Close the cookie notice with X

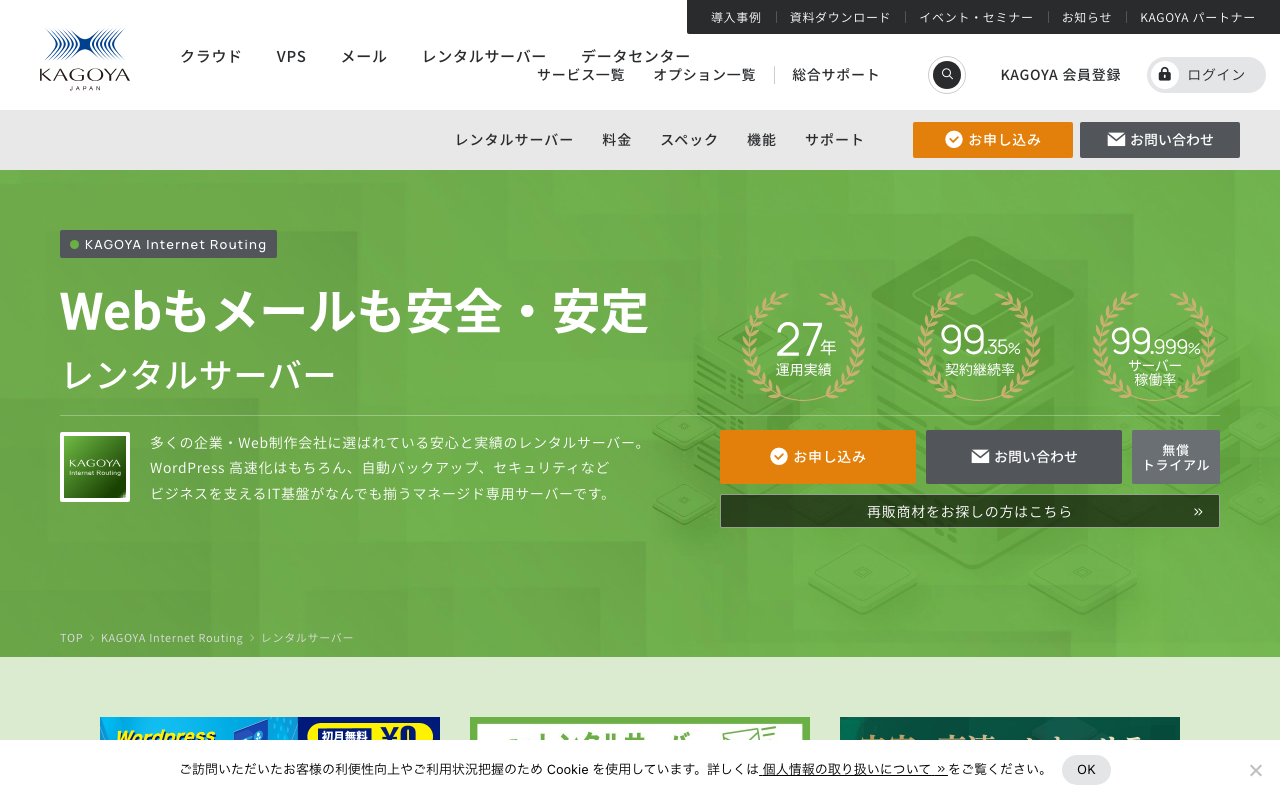(1256, 770)
